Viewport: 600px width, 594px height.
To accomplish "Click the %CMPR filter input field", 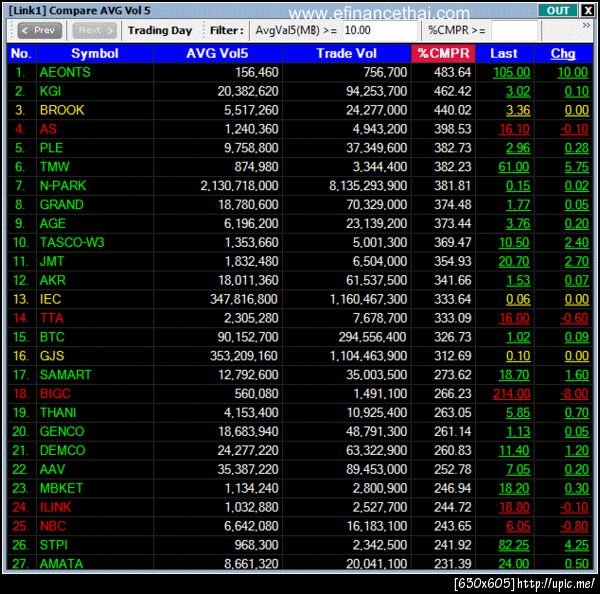I will coord(515,30).
